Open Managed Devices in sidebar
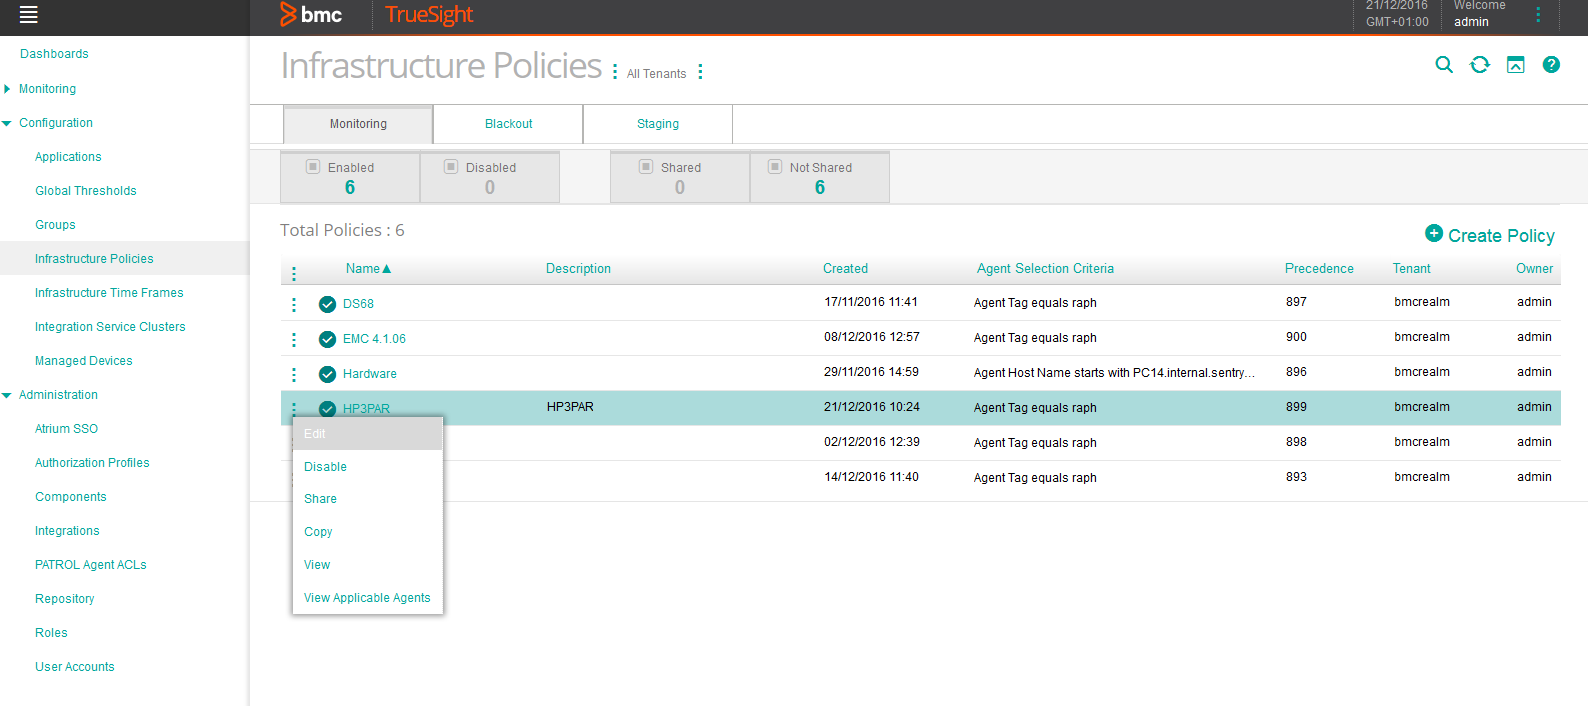The height and width of the screenshot is (706, 1588). [84, 361]
